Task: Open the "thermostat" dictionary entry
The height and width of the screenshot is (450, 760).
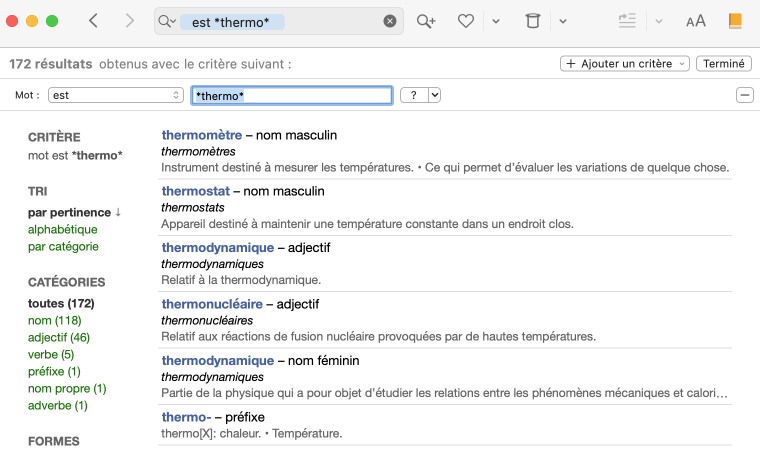Action: click(196, 191)
